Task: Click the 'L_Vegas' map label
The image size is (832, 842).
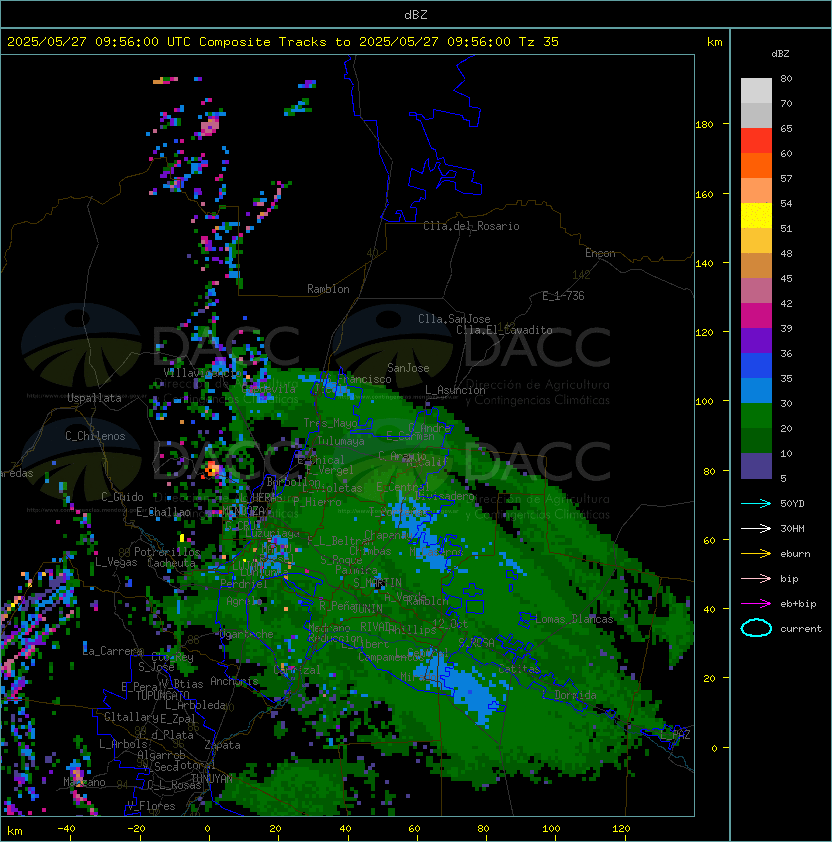Action: (x=116, y=562)
